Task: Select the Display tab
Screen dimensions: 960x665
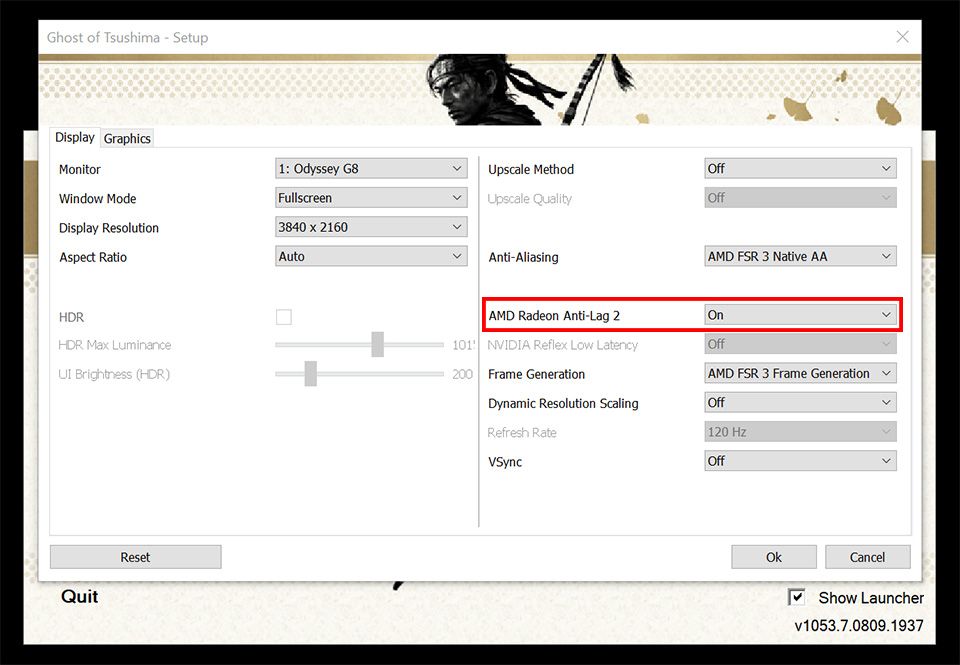Action: 74,138
